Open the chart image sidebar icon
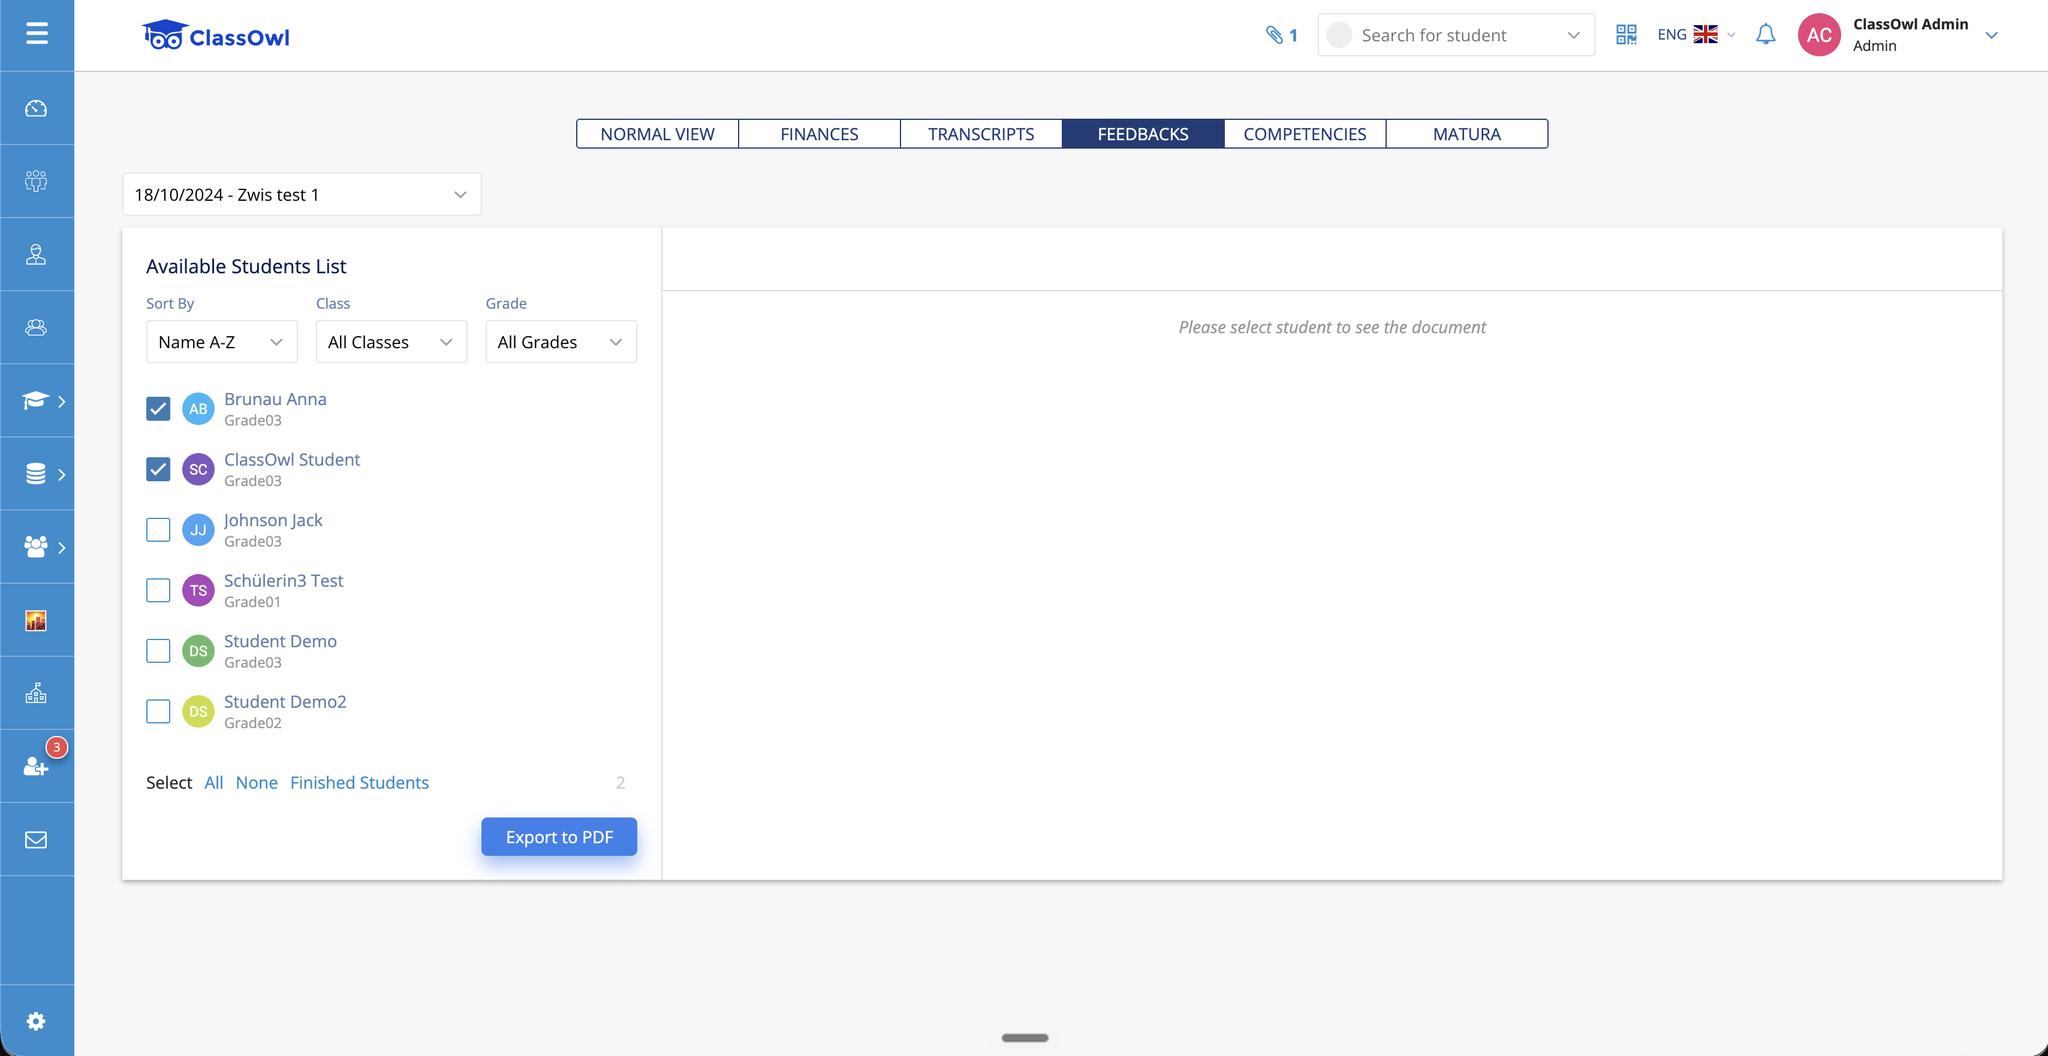The width and height of the screenshot is (2048, 1056). 36,620
